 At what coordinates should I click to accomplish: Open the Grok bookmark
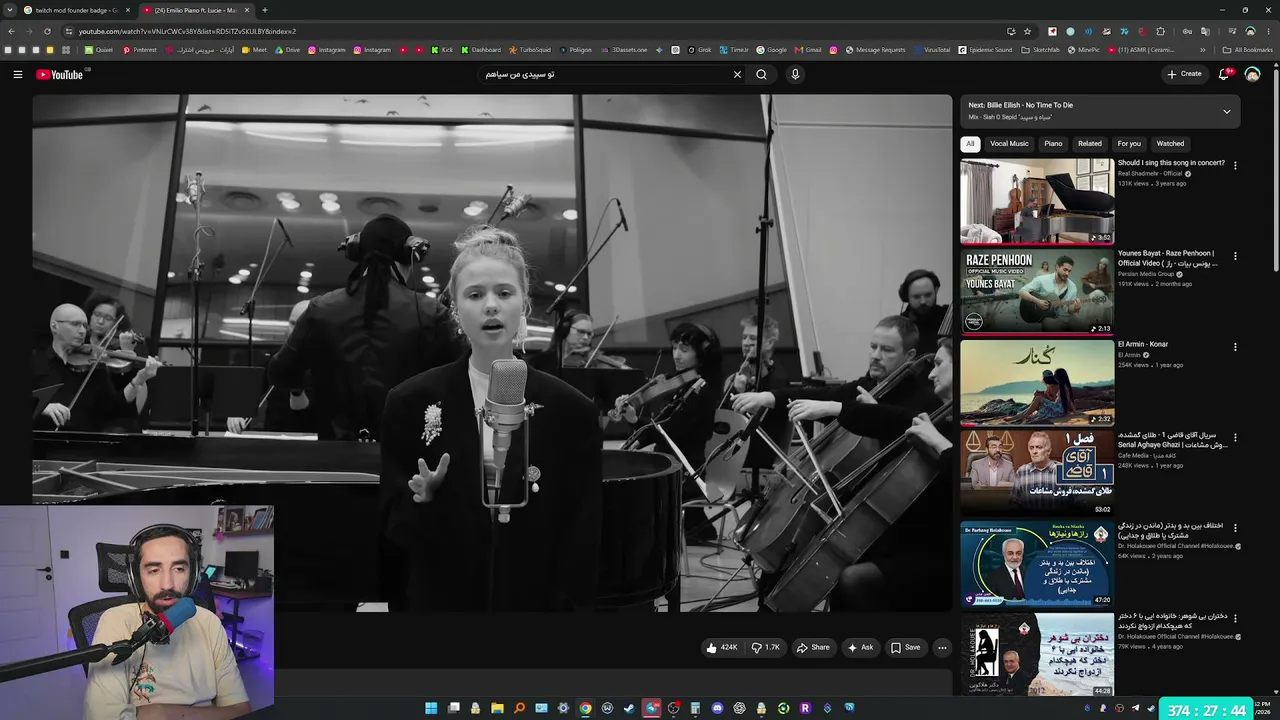click(x=700, y=50)
